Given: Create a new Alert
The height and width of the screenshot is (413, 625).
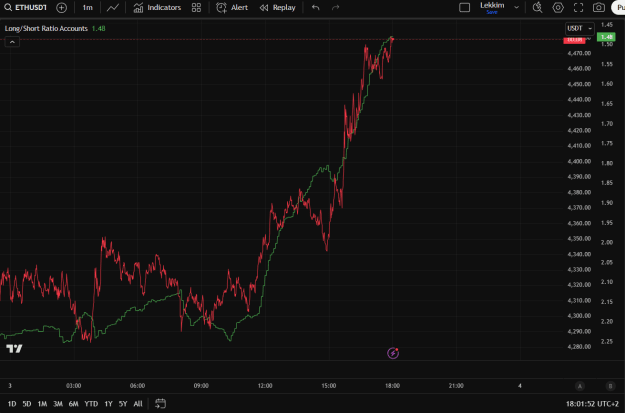Looking at the screenshot, I should [232, 8].
